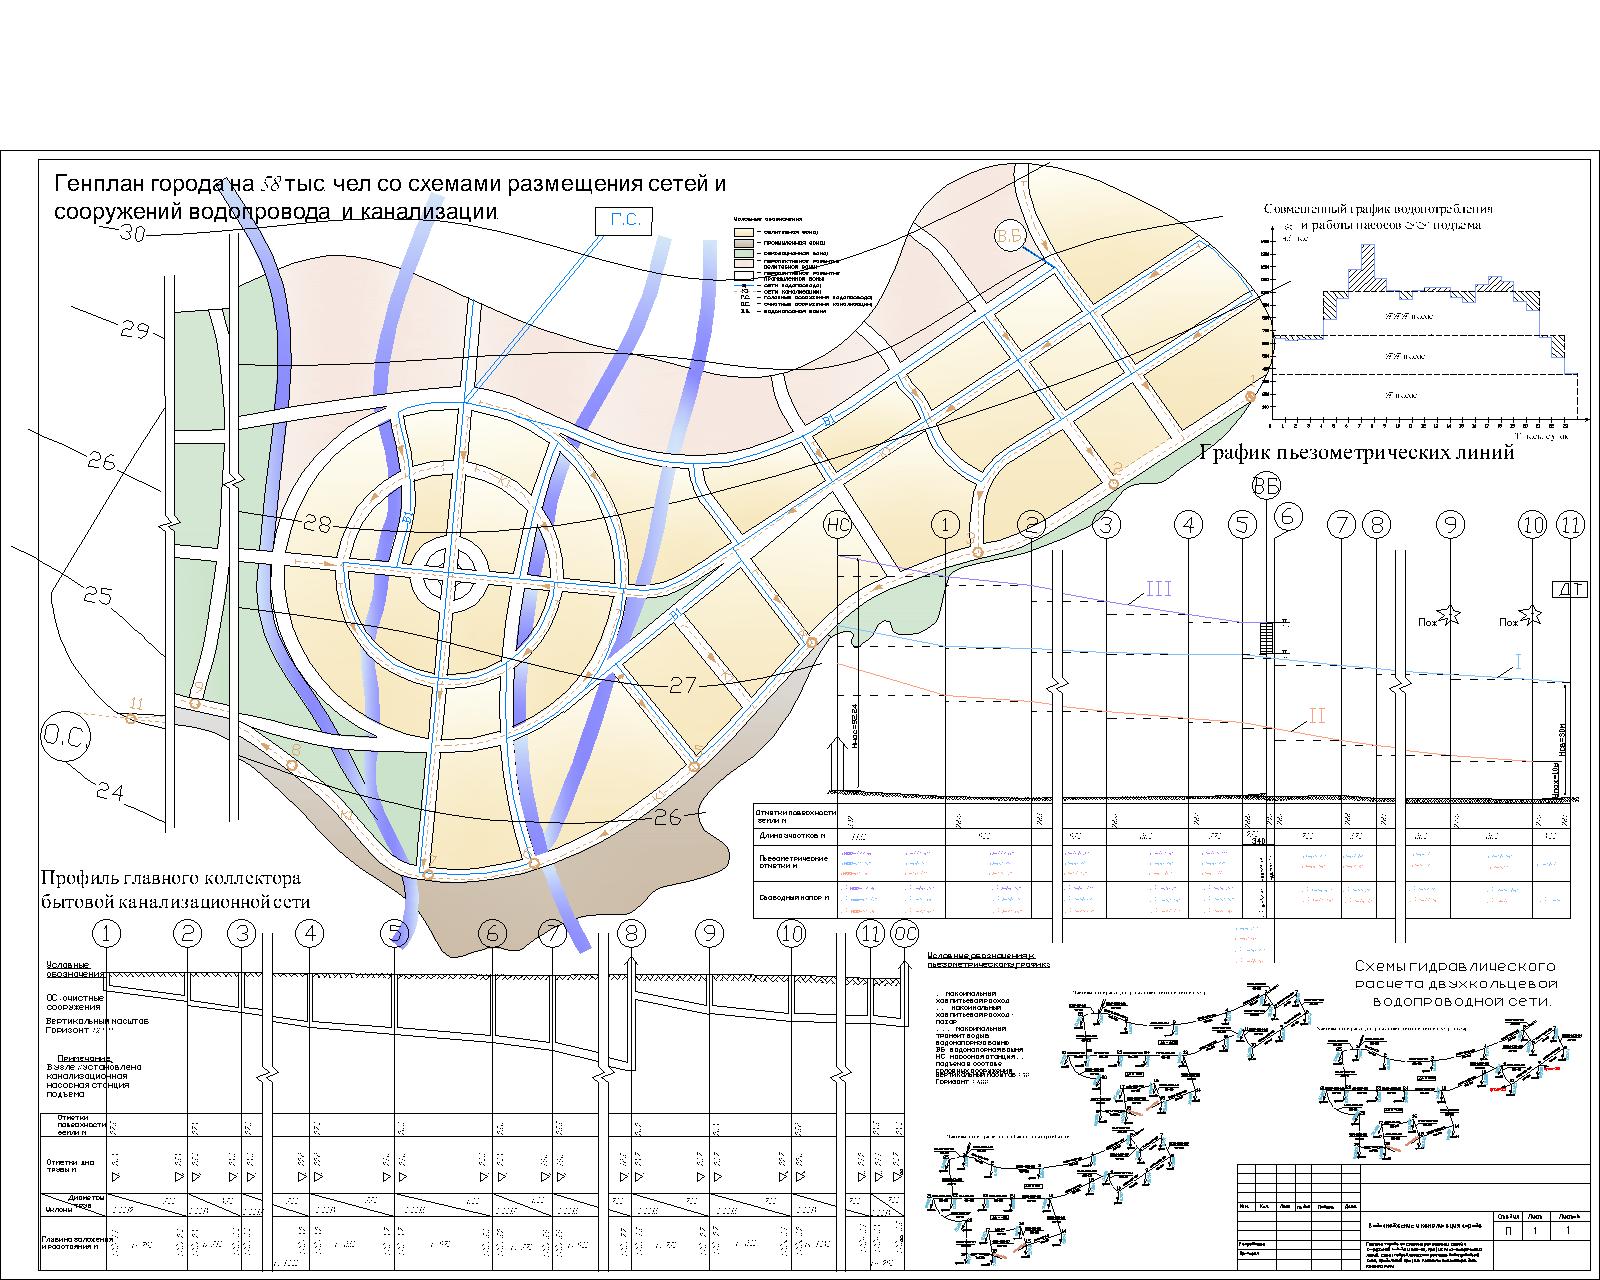Select the circled "О.С." treatment facility marker

[x=66, y=739]
